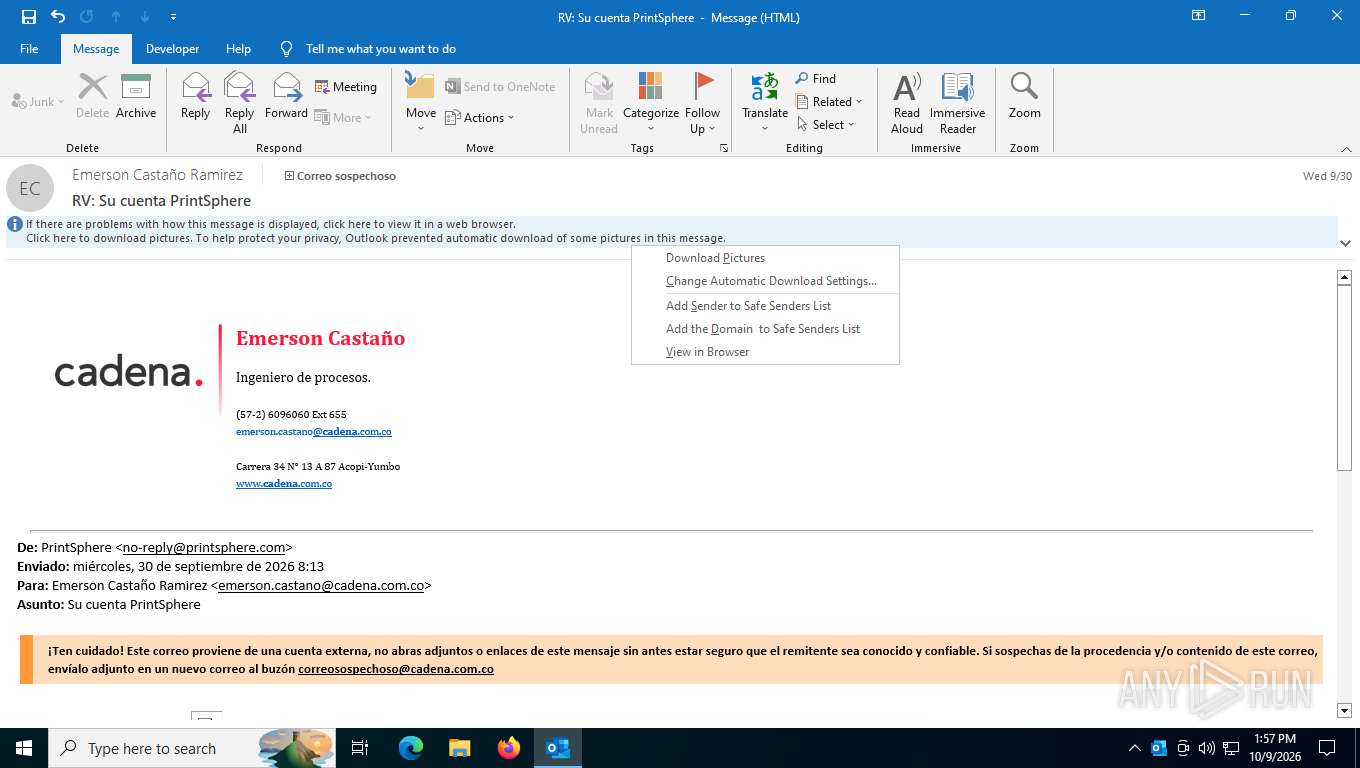This screenshot has height=768, width=1360.
Task: Open the Categorize dropdown
Action: pyautogui.click(x=651, y=102)
